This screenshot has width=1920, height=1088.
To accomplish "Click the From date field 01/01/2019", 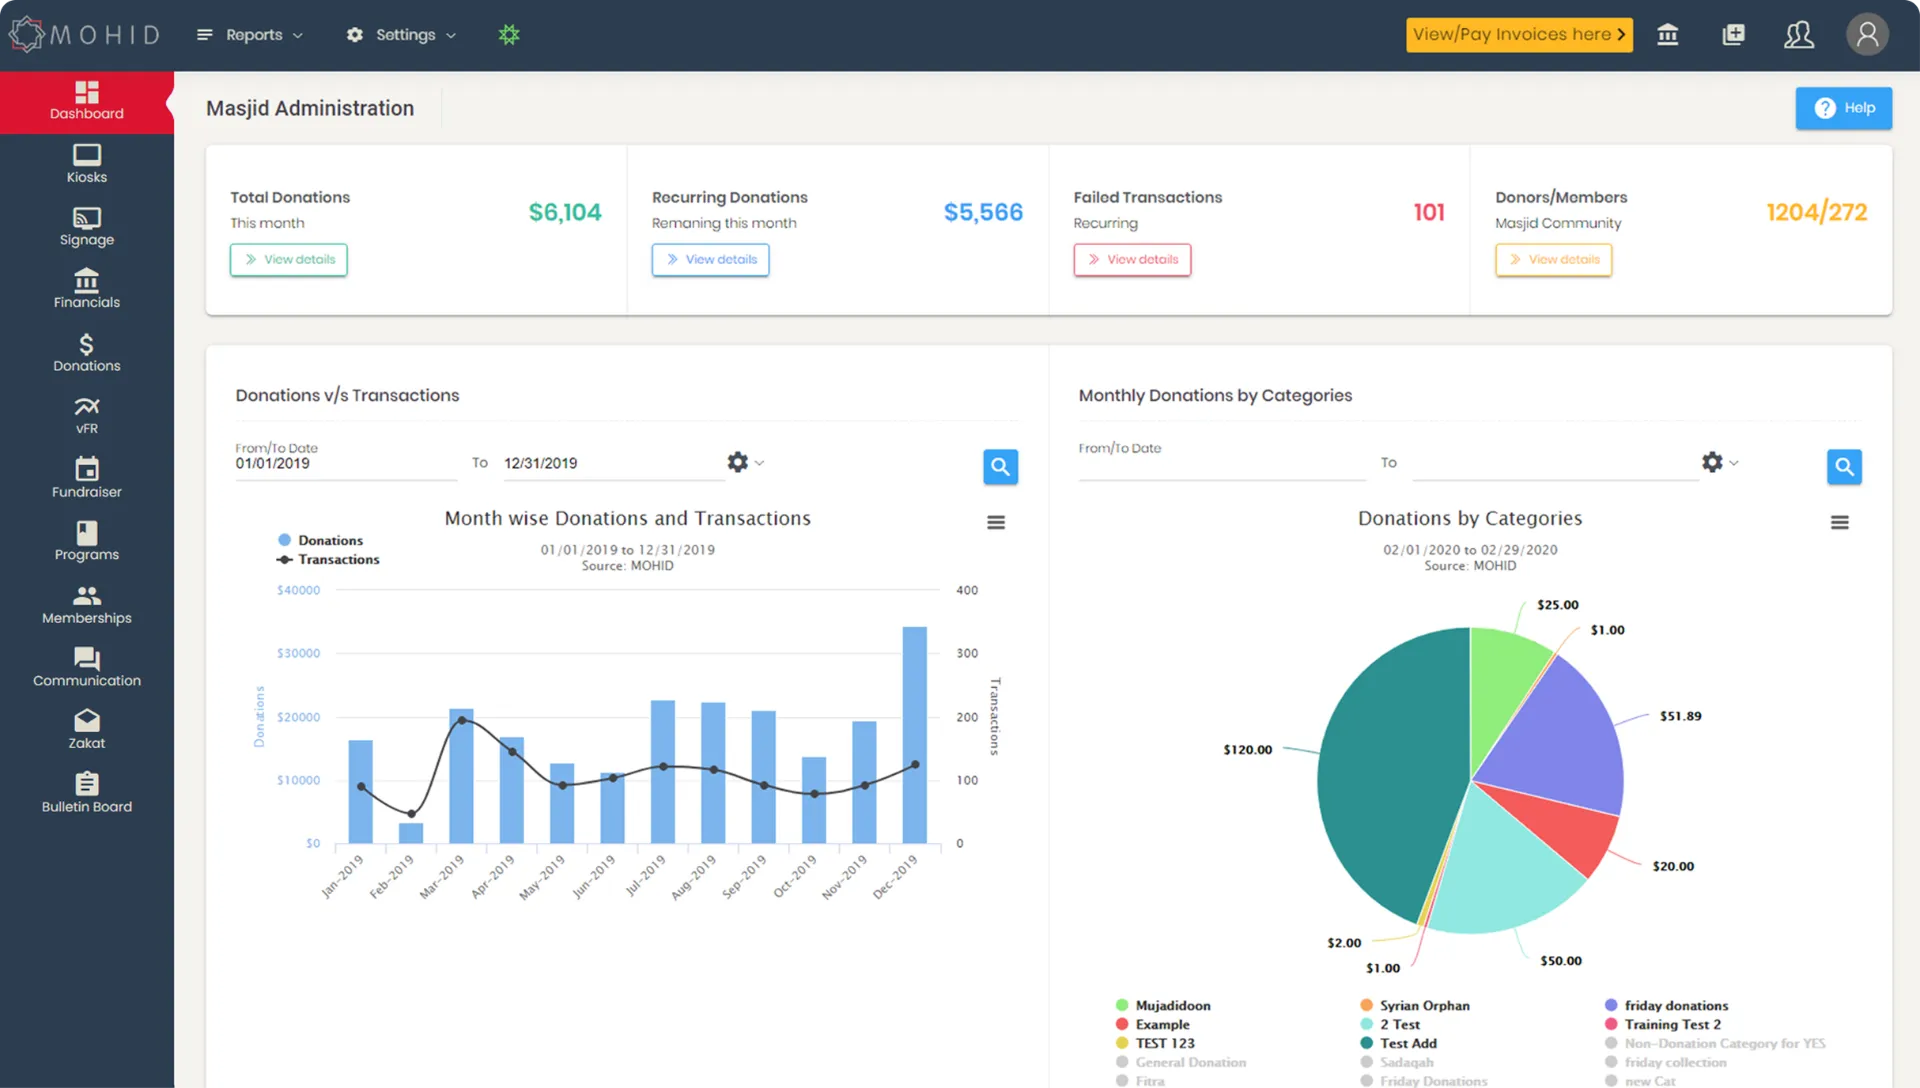I will coord(346,464).
